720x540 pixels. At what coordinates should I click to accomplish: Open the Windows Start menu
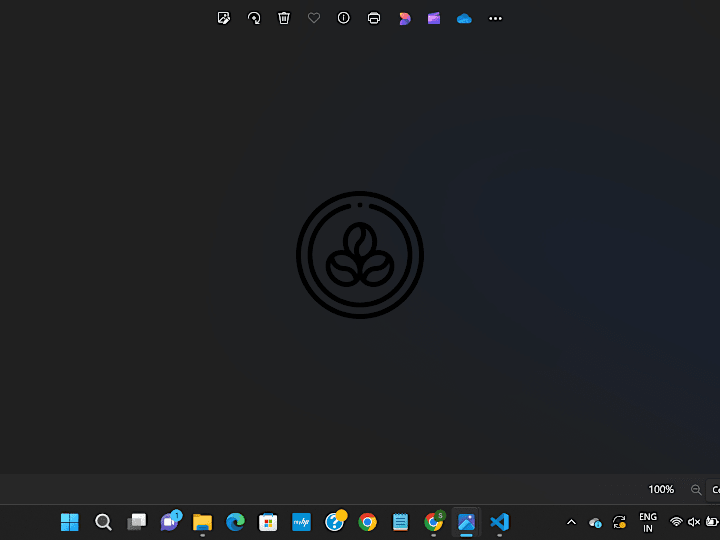(x=70, y=522)
